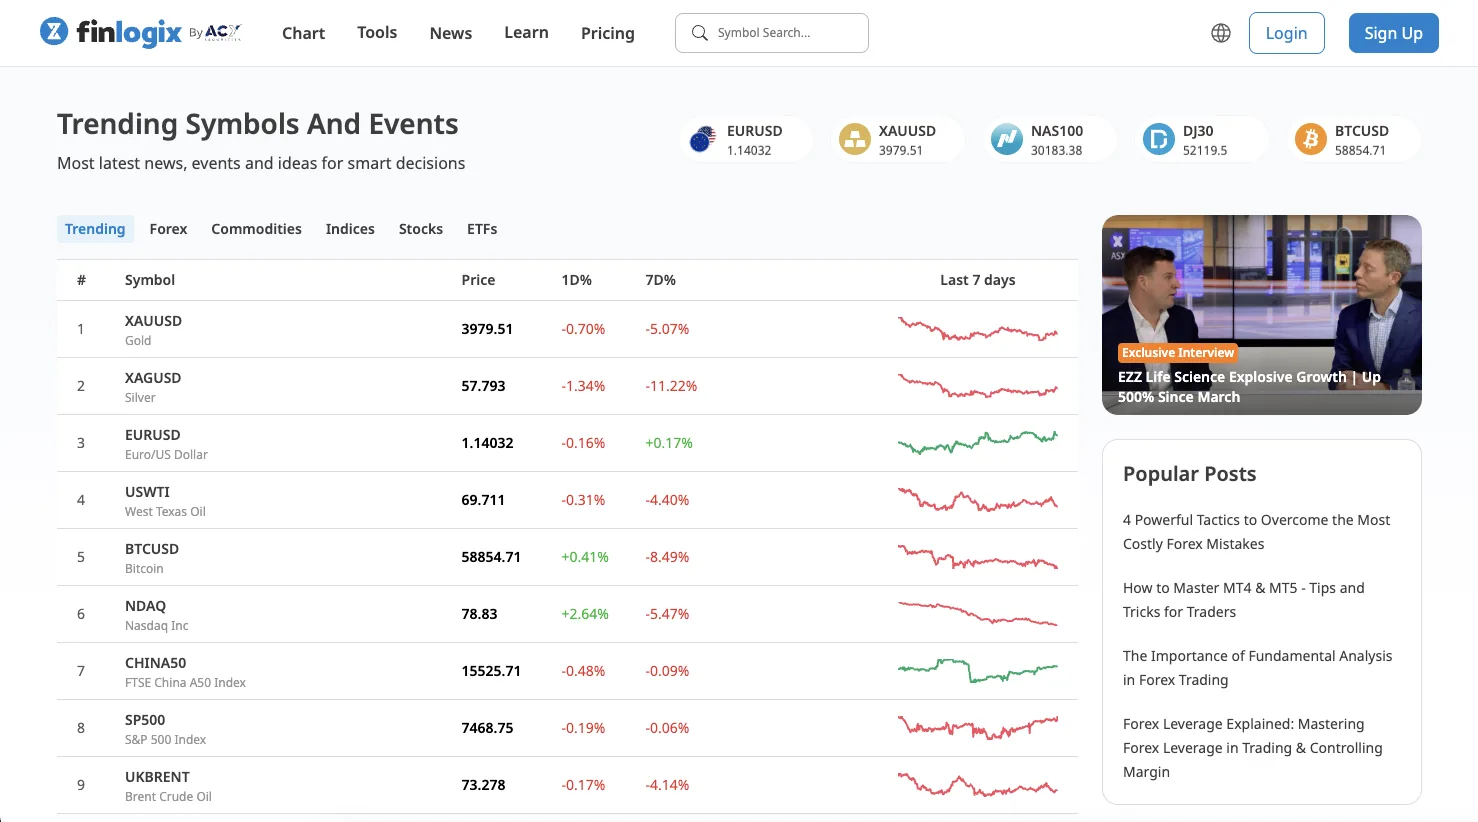Click the Login button
The width and height of the screenshot is (1478, 822).
point(1286,33)
